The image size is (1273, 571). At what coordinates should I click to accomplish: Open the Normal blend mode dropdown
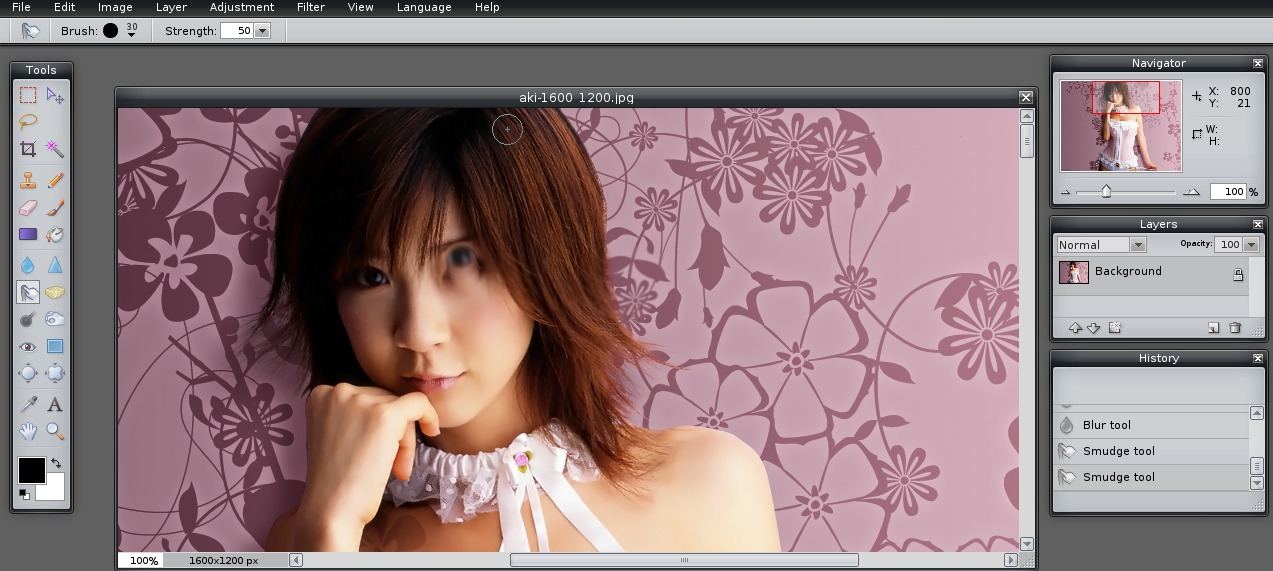coord(1137,245)
